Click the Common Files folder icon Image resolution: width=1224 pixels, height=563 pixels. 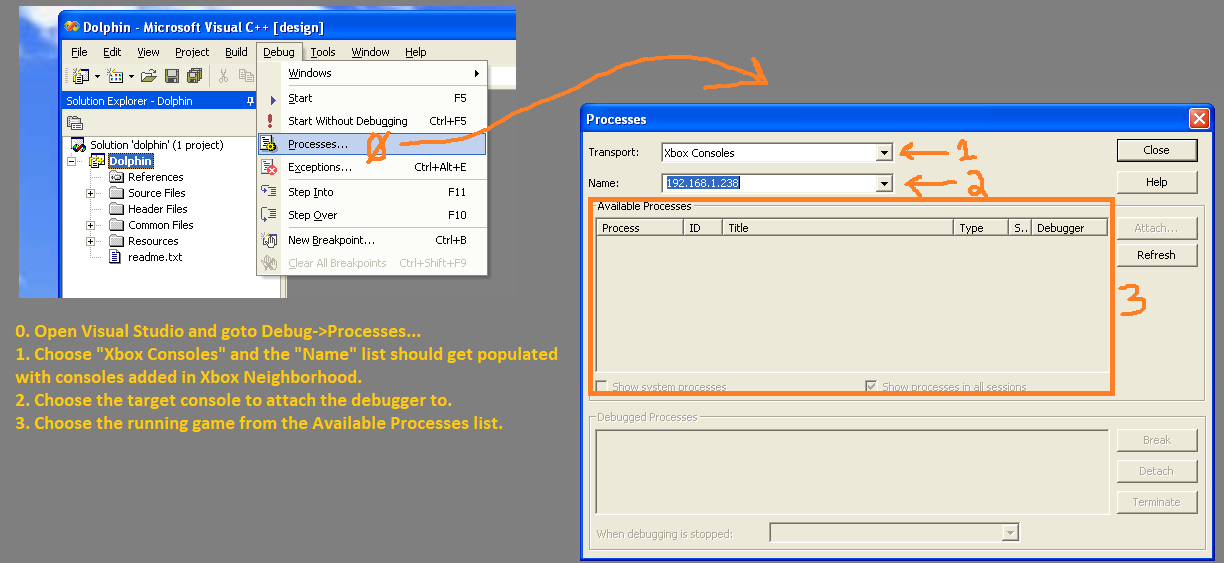(116, 225)
